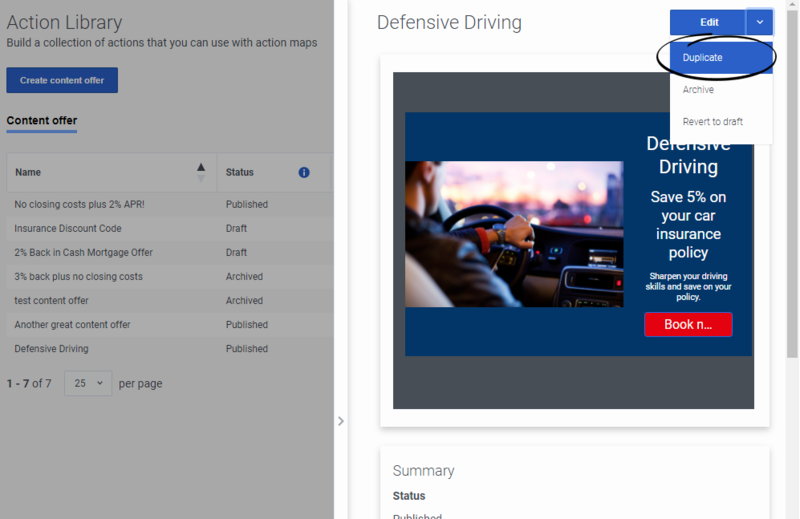Click the Save 5% on your car insurance text

click(x=688, y=225)
